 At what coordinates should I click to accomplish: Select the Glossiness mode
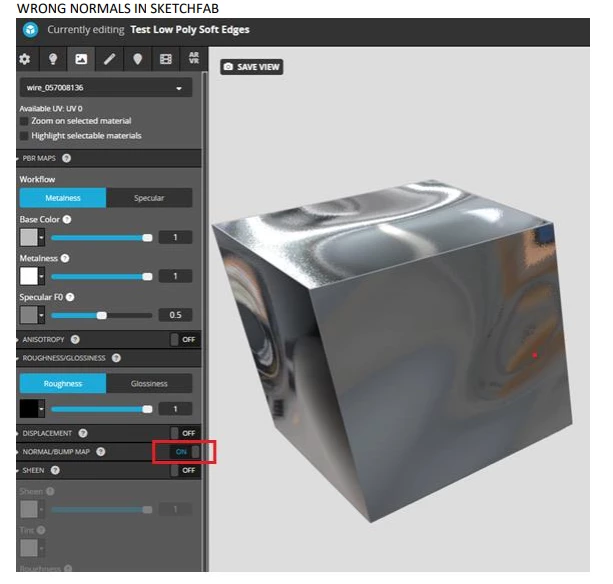click(x=149, y=384)
